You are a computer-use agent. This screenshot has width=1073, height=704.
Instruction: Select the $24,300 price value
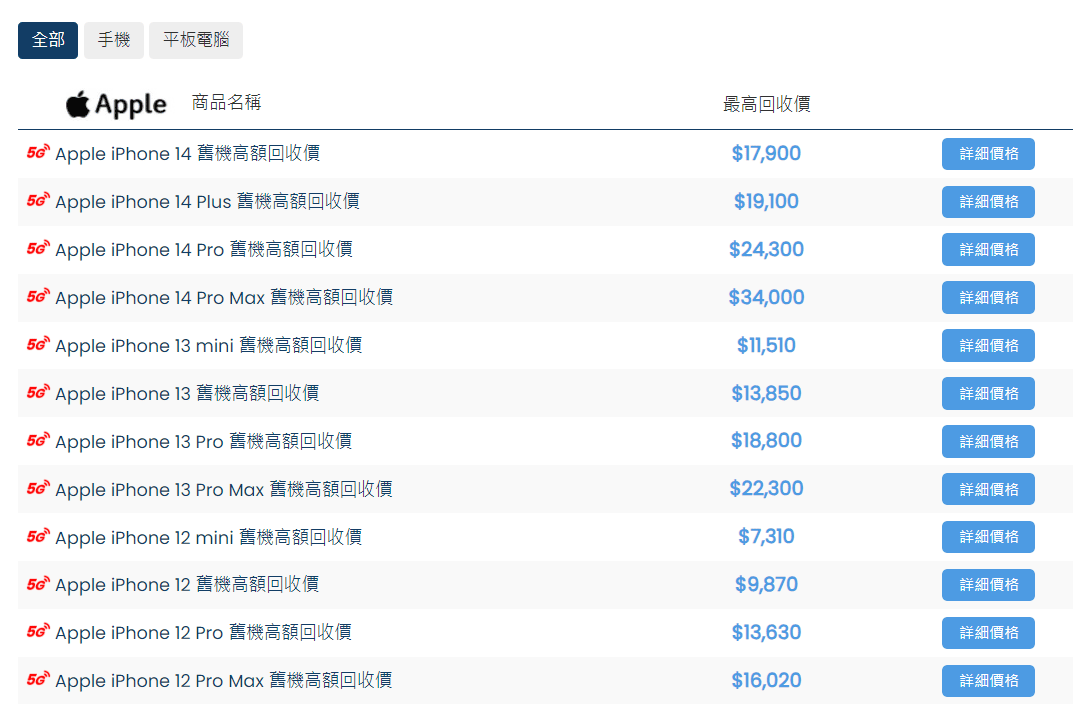pos(766,249)
